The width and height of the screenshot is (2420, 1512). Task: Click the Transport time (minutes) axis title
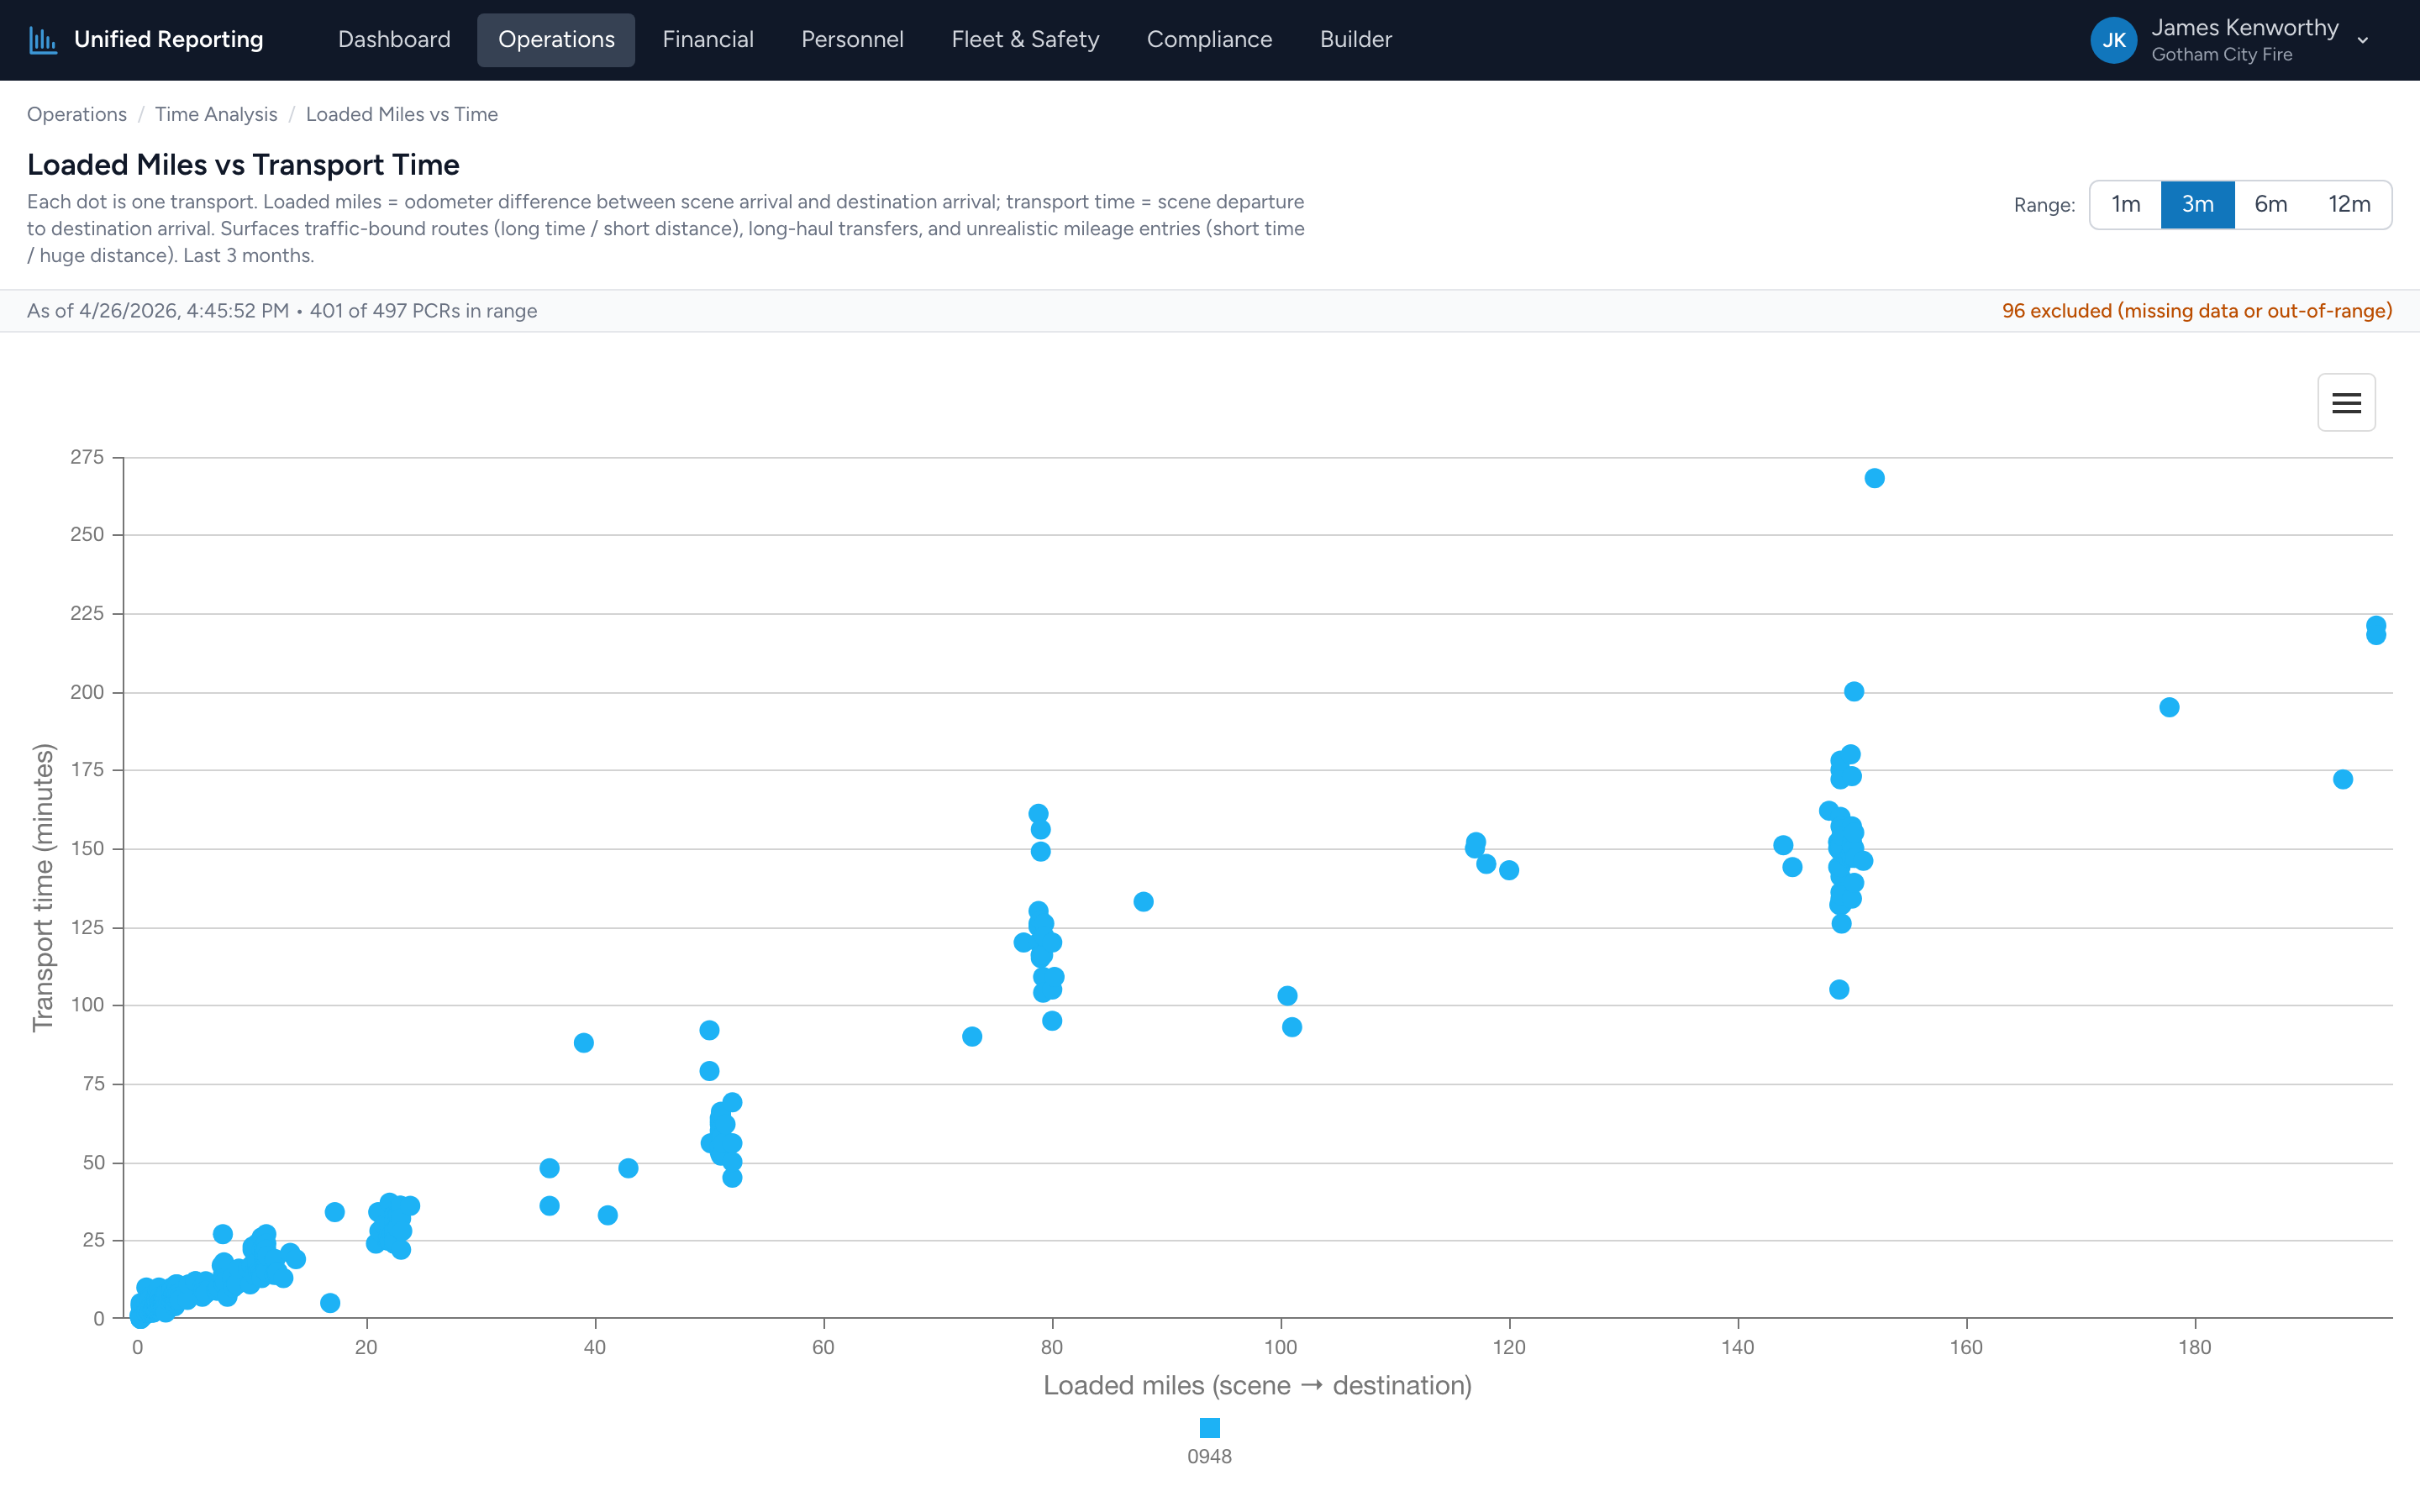point(42,888)
